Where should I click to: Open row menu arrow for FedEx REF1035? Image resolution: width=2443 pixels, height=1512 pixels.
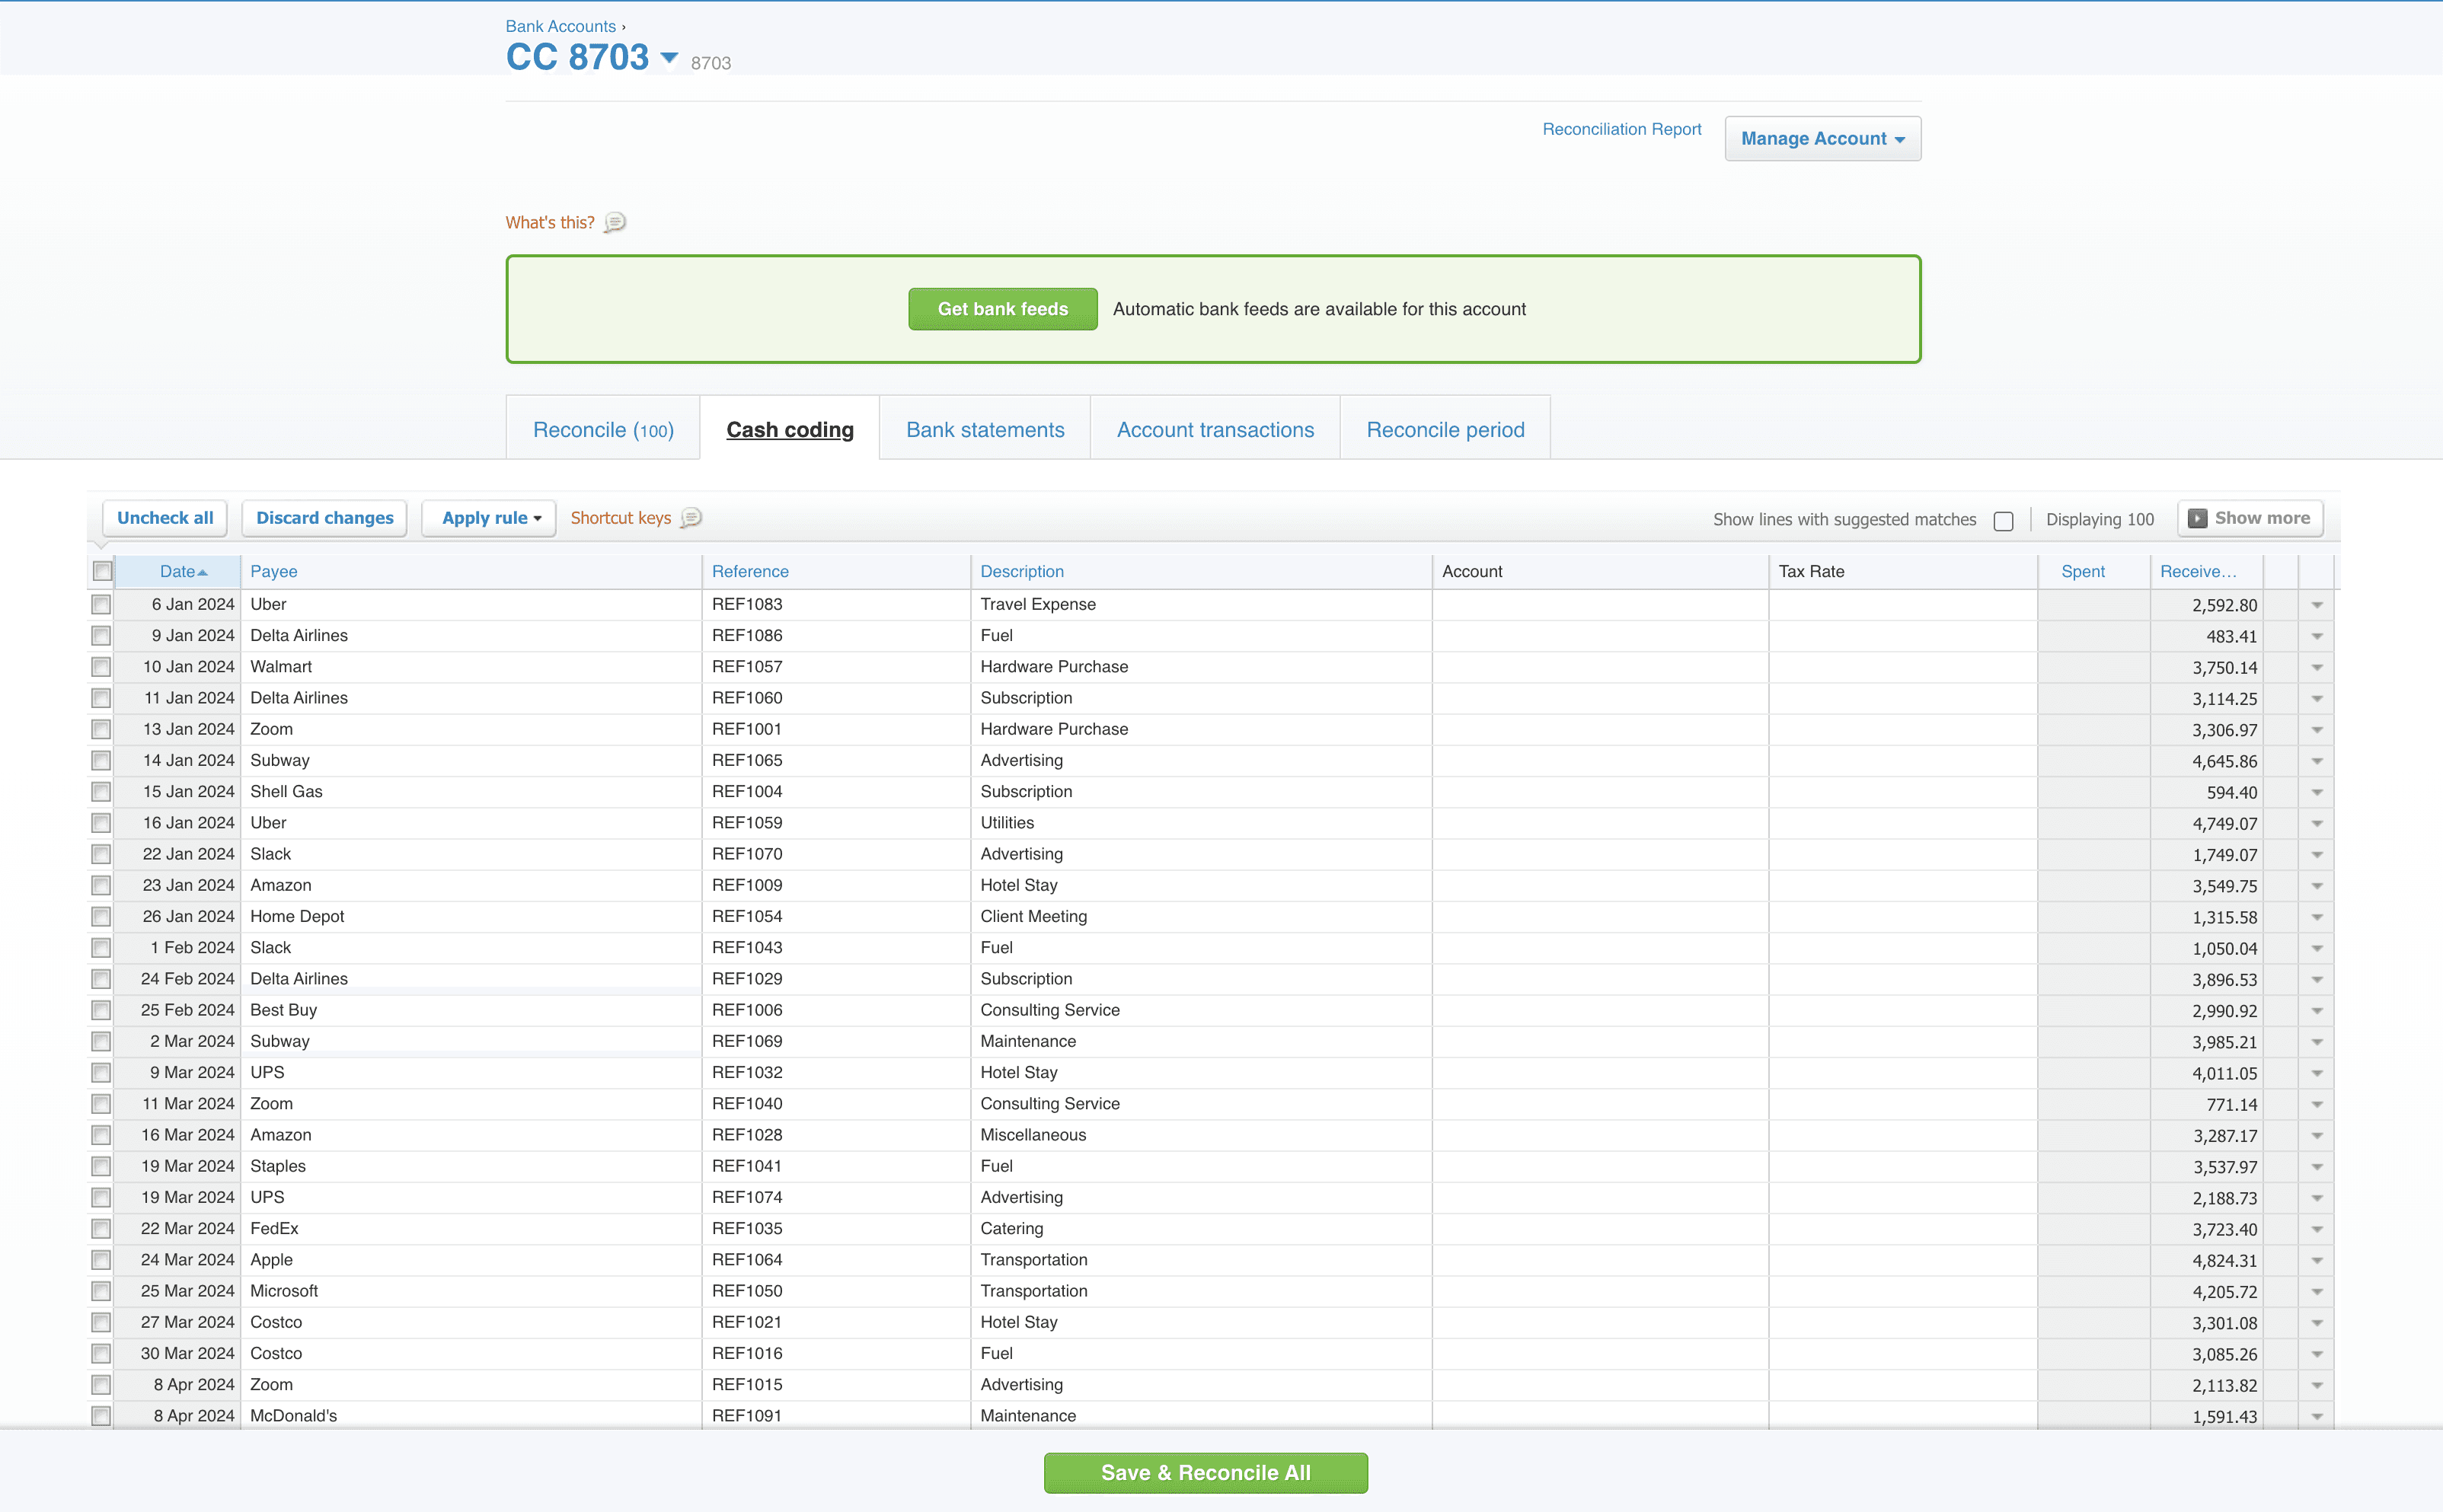2316,1229
